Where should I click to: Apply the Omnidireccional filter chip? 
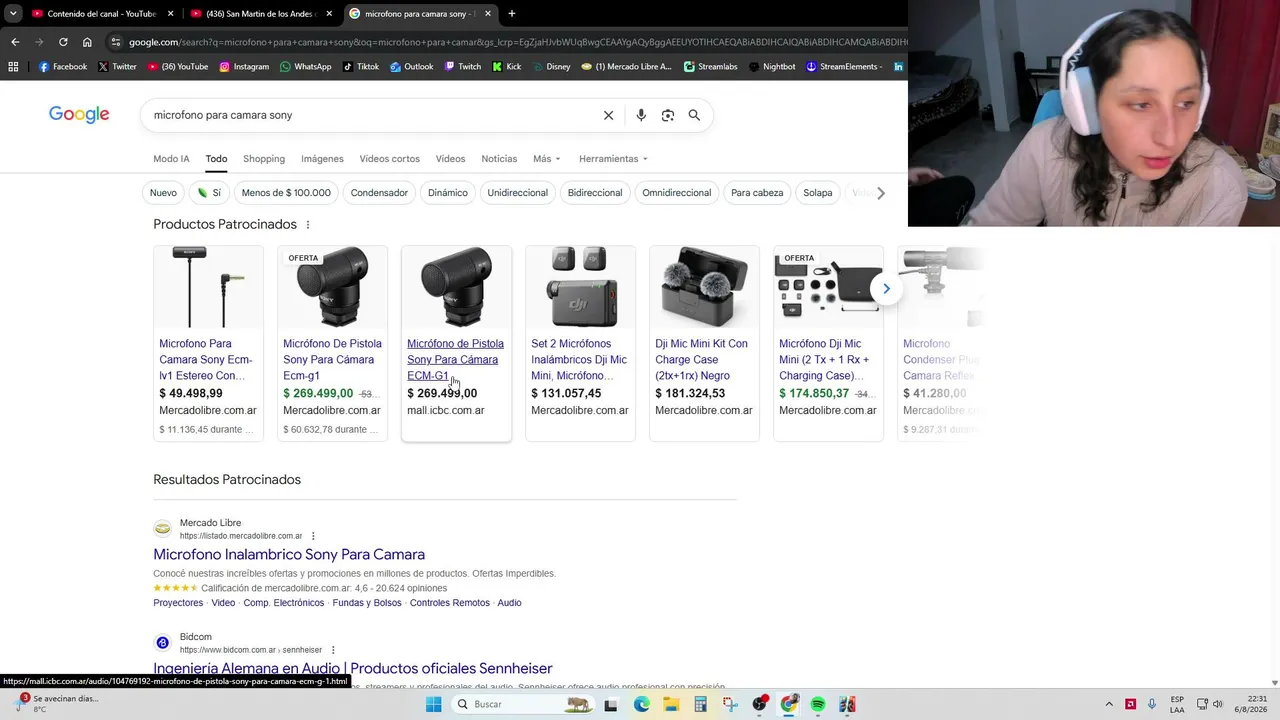(x=677, y=193)
